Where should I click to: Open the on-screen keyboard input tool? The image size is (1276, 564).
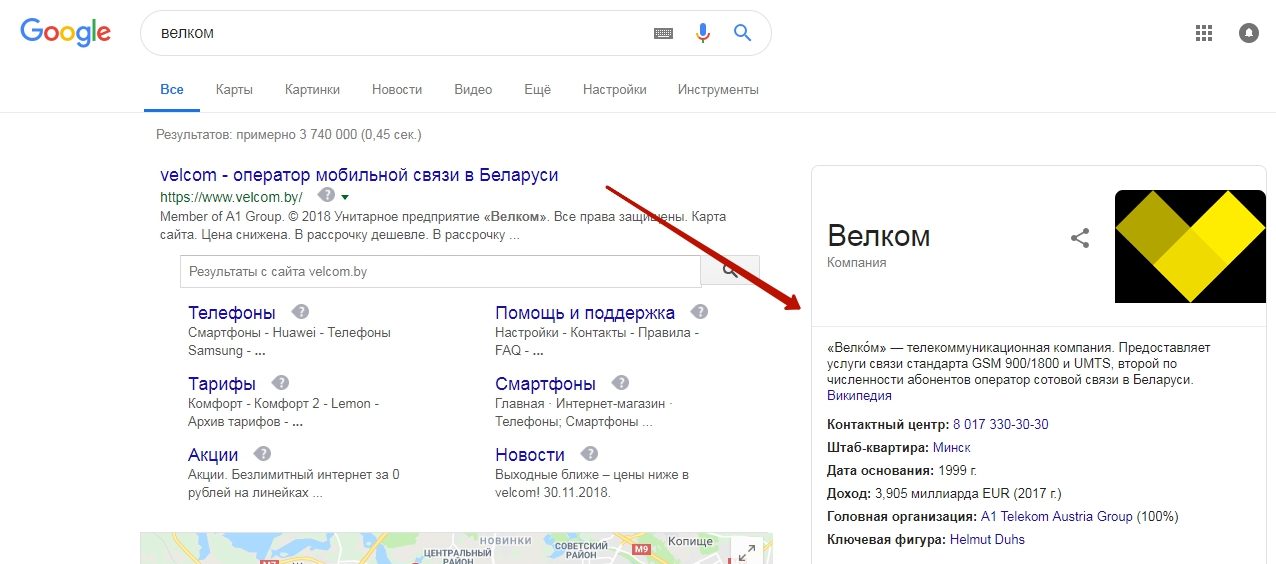pos(664,33)
